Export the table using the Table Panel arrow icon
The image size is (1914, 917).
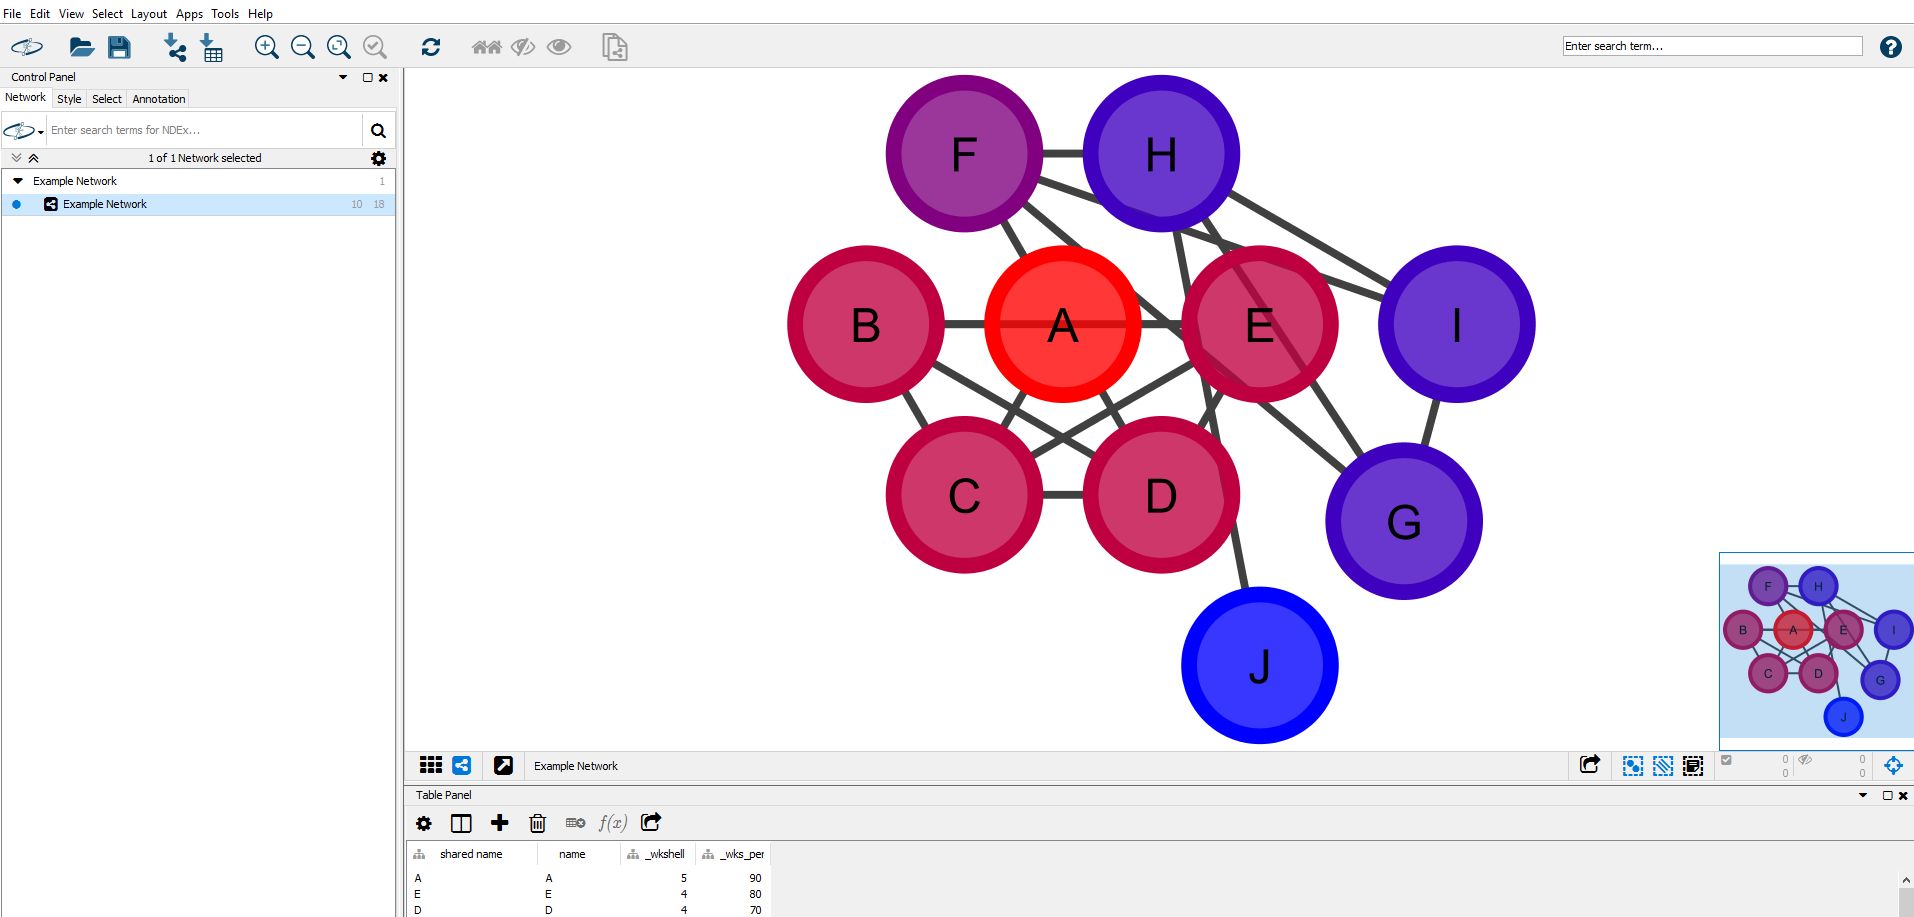(651, 822)
